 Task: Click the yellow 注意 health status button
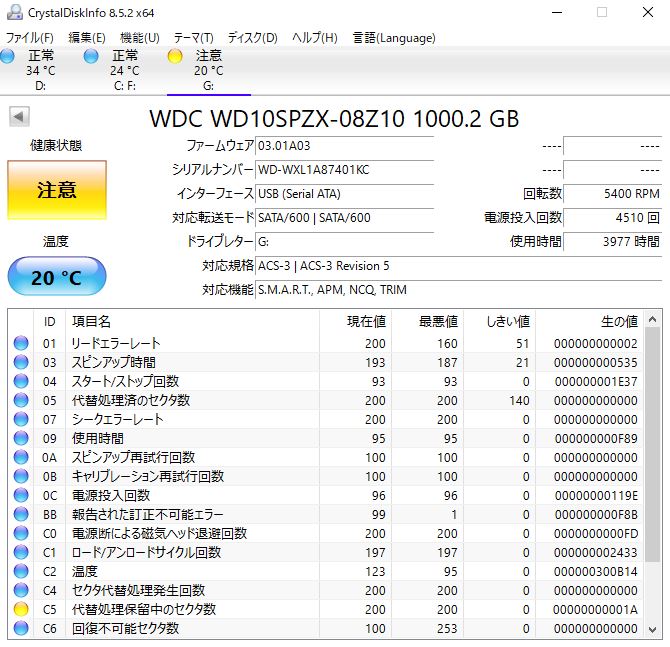point(57,190)
